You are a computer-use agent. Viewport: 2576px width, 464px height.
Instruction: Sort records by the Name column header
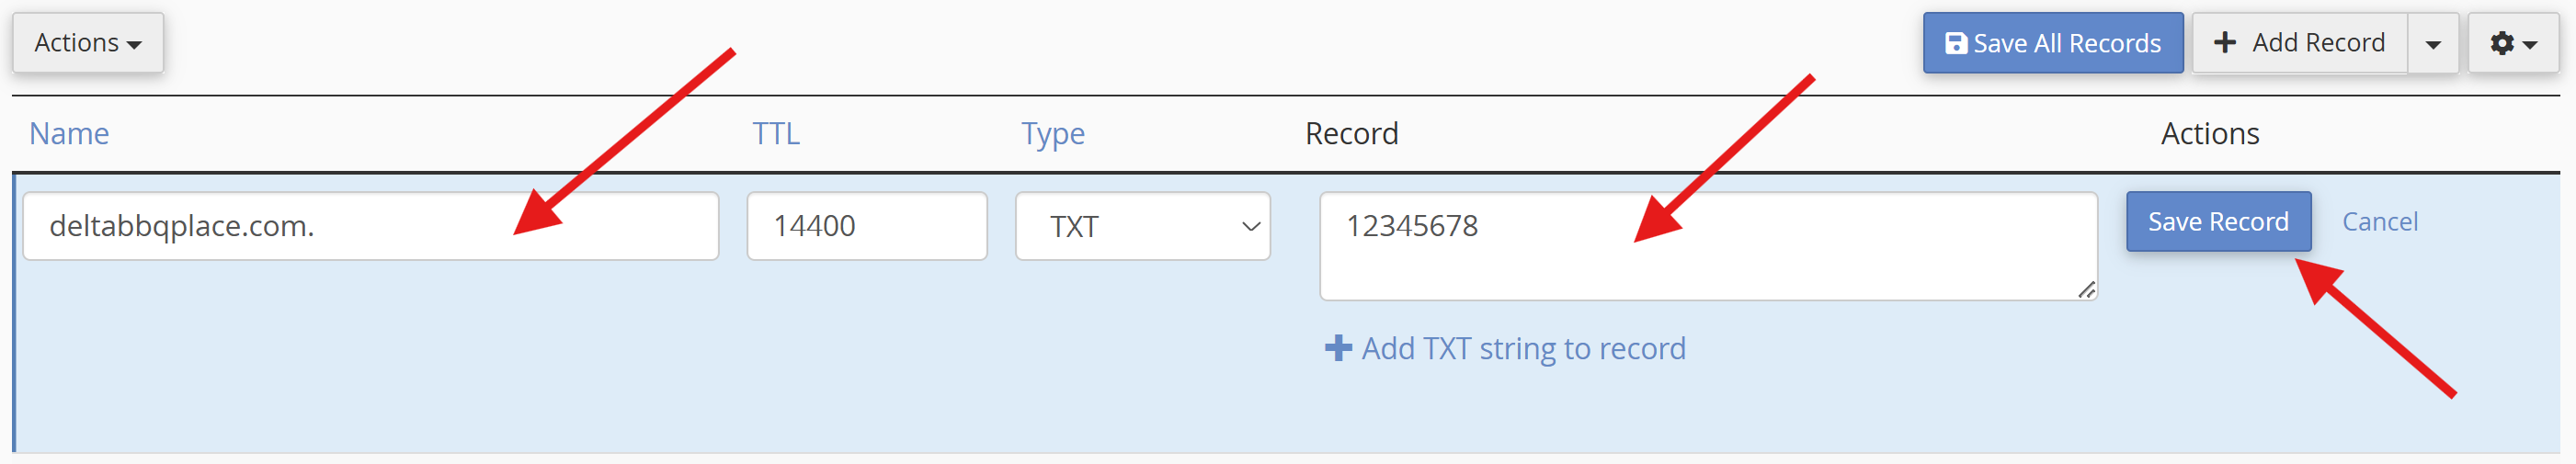pos(69,133)
